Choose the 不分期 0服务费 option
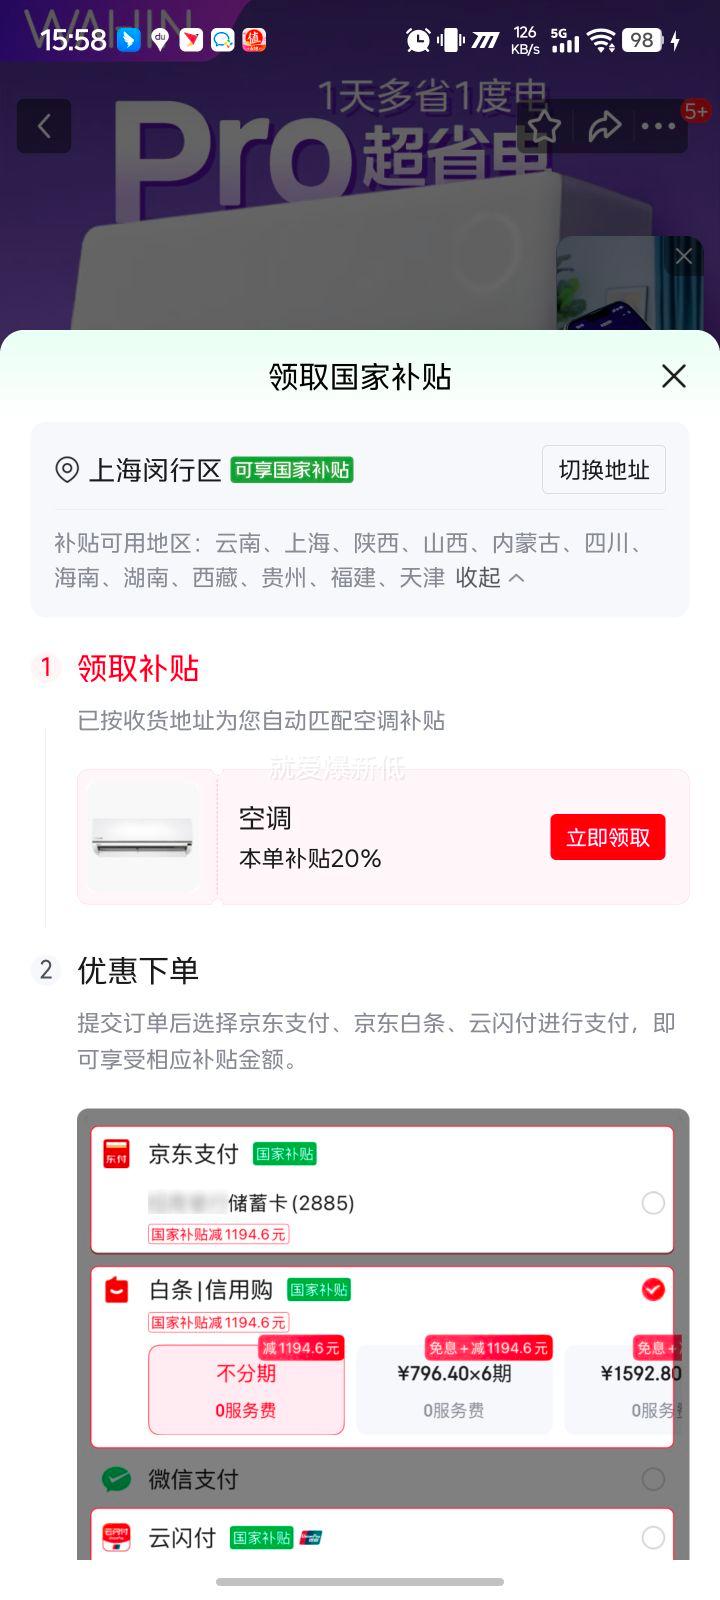The height and width of the screenshot is (1600, 720). pyautogui.click(x=246, y=1390)
